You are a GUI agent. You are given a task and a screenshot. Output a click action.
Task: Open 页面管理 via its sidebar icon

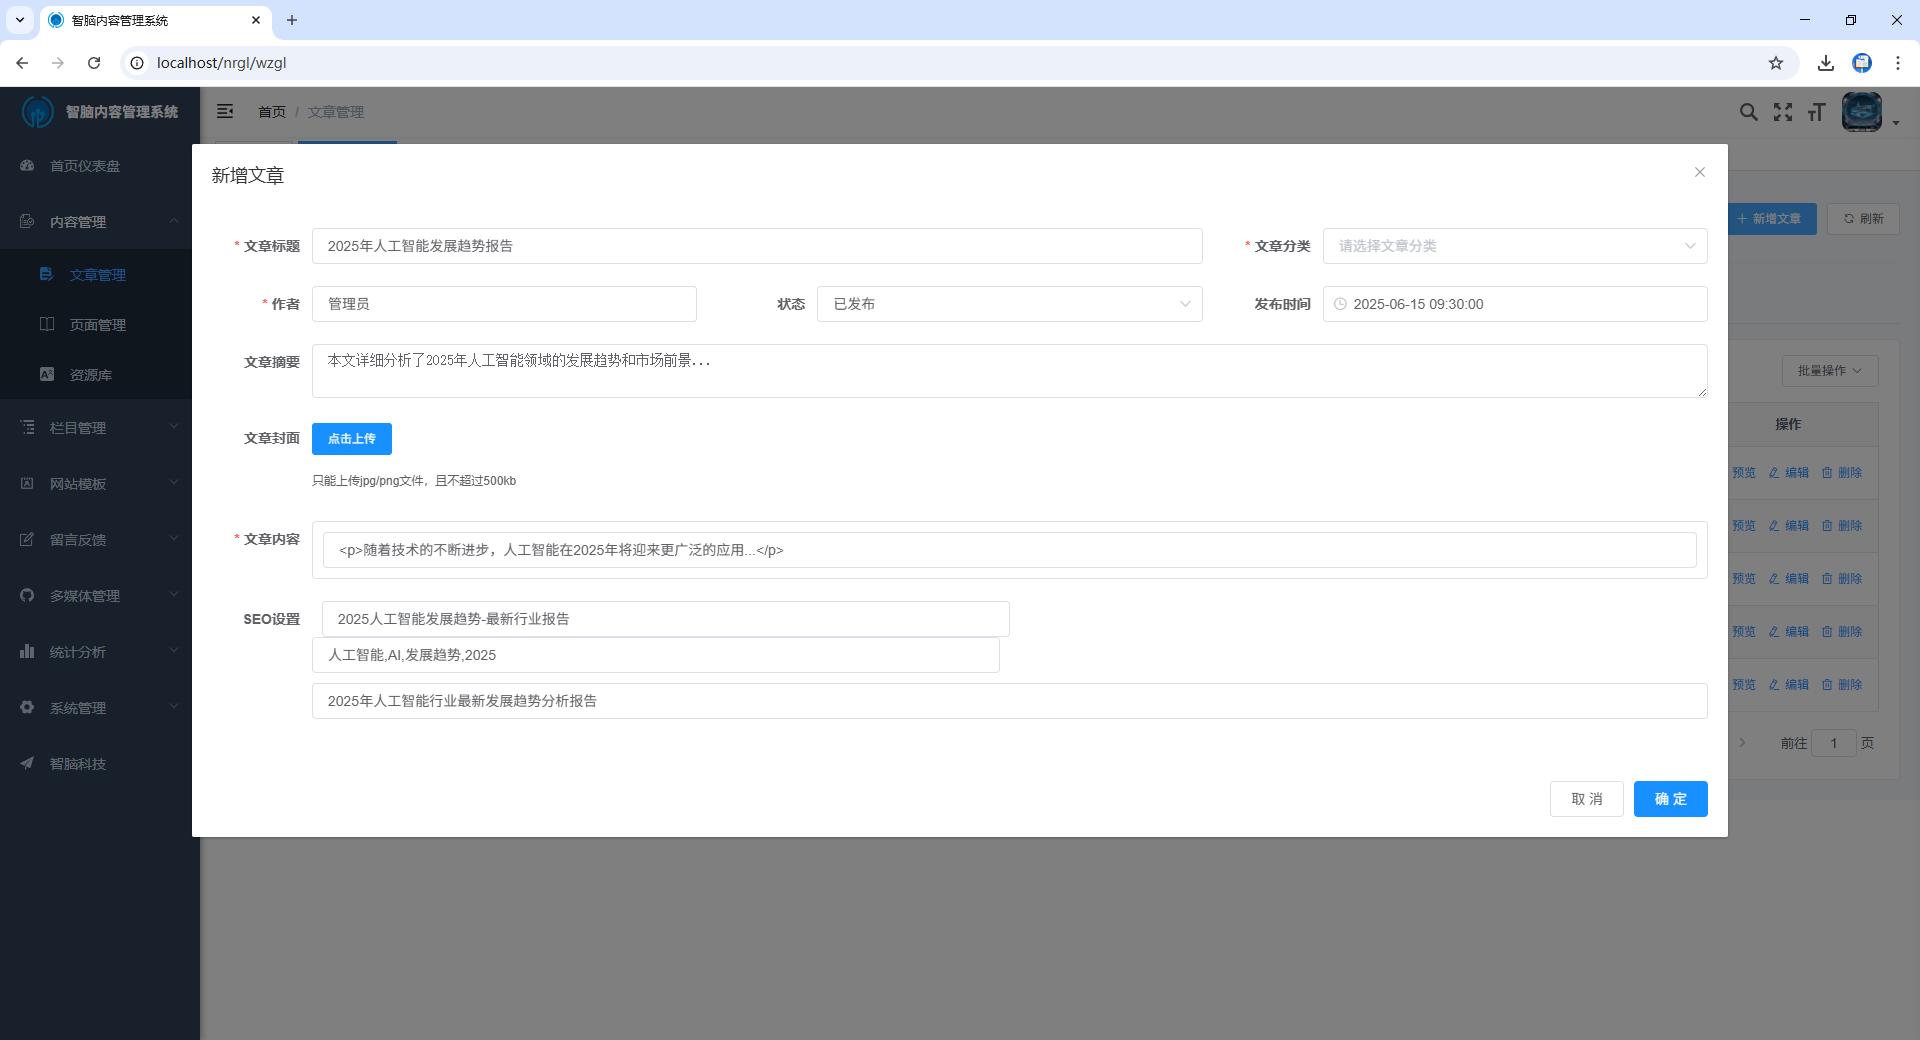click(47, 324)
